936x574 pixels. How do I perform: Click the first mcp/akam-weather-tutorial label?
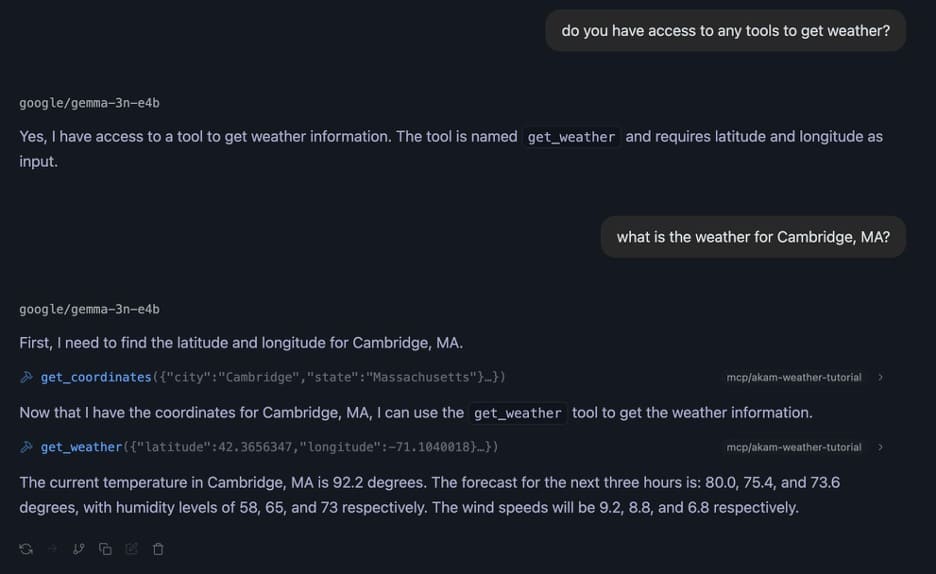(x=794, y=378)
